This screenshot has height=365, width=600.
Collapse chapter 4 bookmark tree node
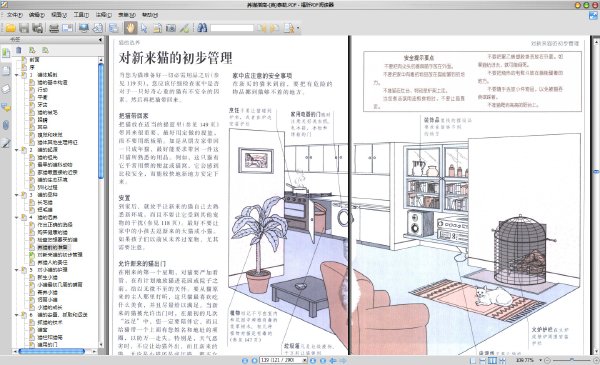pyautogui.click(x=17, y=217)
